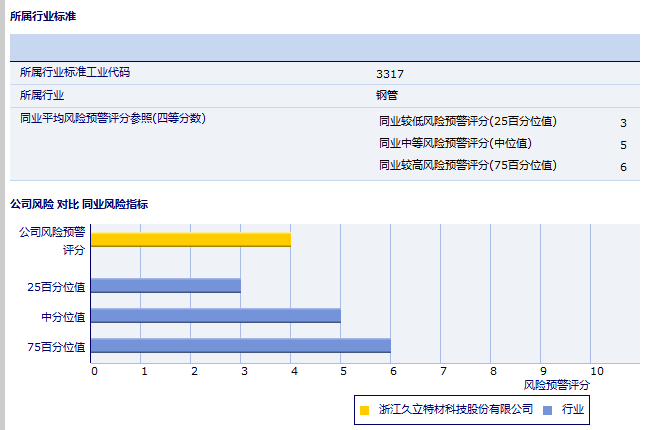The width and height of the screenshot is (658, 430).
Task: Click the blue legend swatch for 行业
Action: coord(547,410)
